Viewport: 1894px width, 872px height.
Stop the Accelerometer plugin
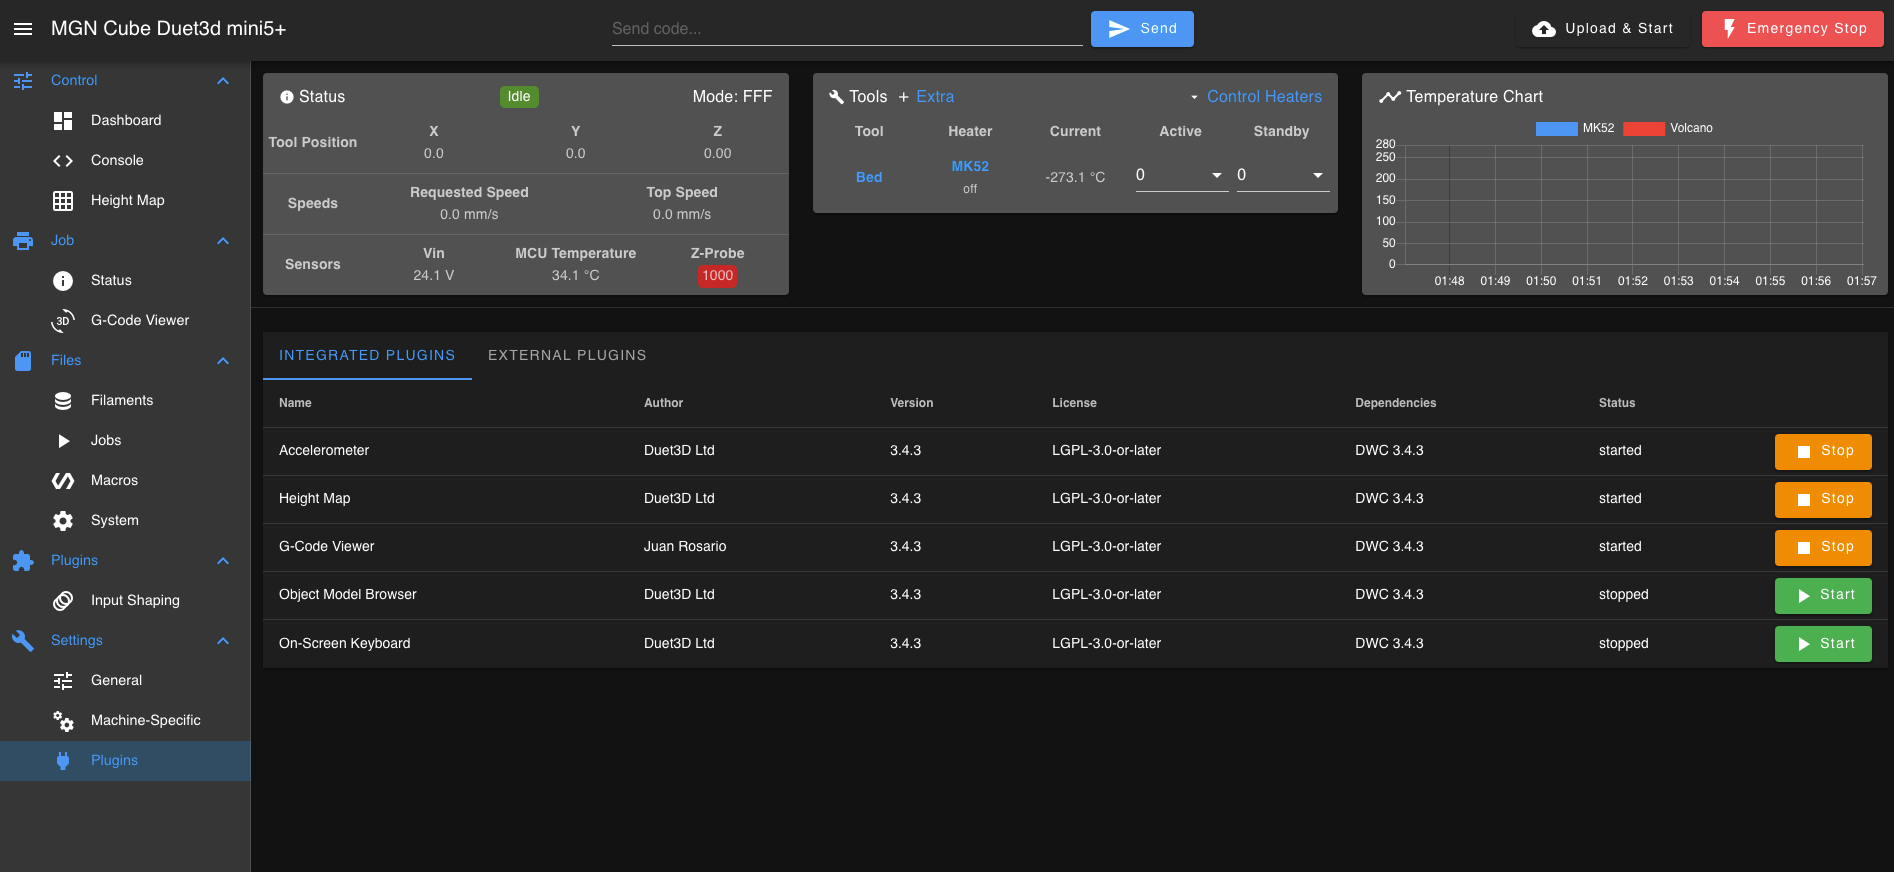pos(1823,451)
